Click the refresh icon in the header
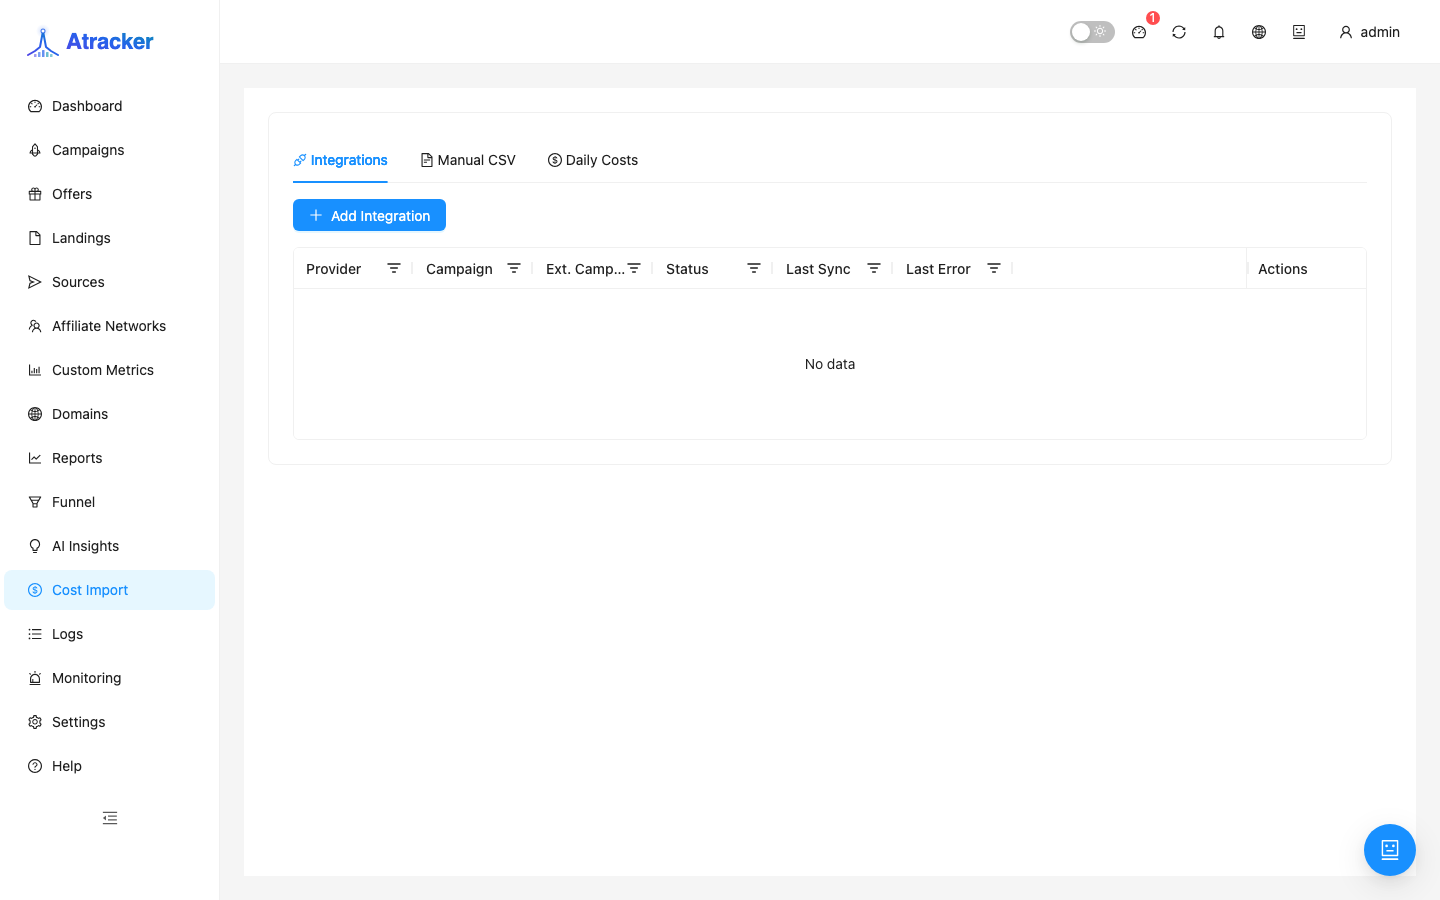The height and width of the screenshot is (900, 1440). [1179, 32]
